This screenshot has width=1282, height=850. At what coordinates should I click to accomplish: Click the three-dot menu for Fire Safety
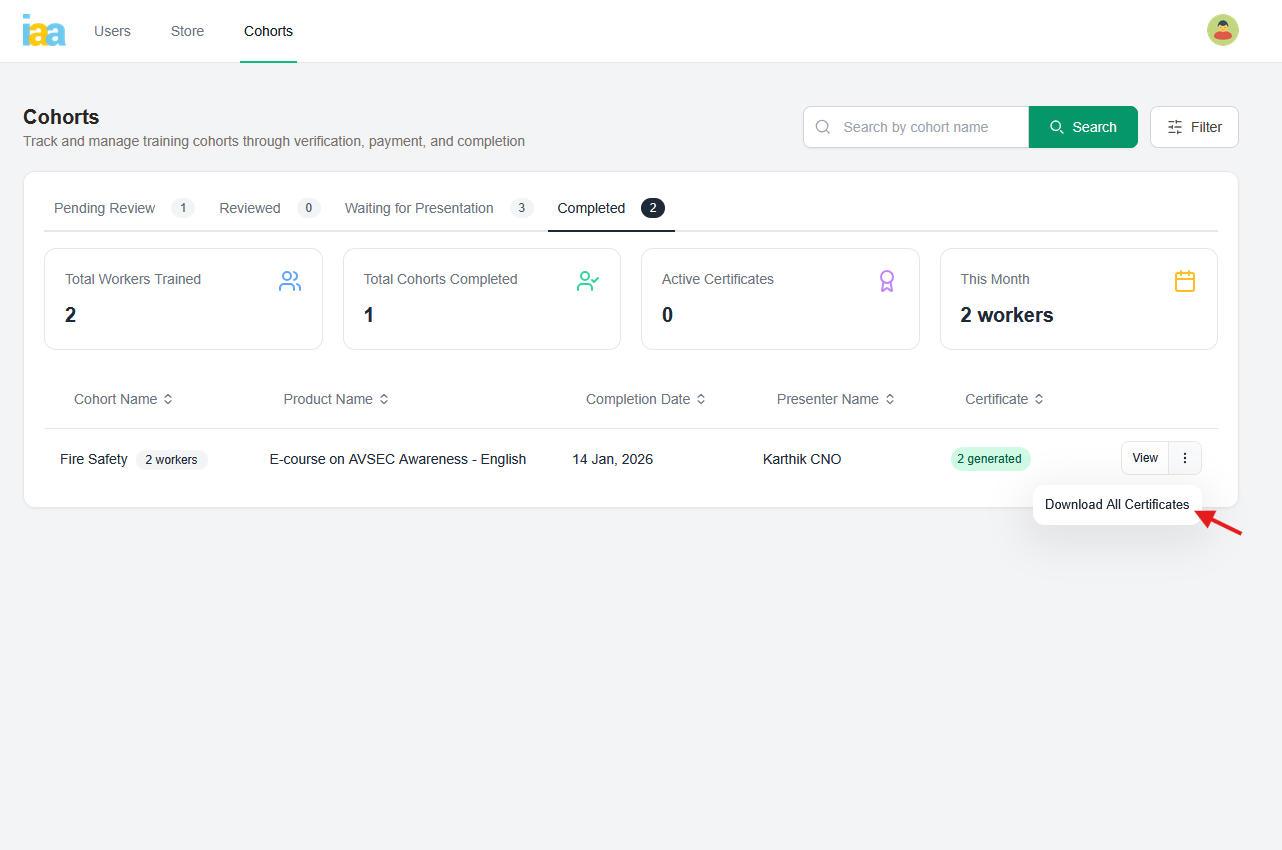pyautogui.click(x=1185, y=458)
